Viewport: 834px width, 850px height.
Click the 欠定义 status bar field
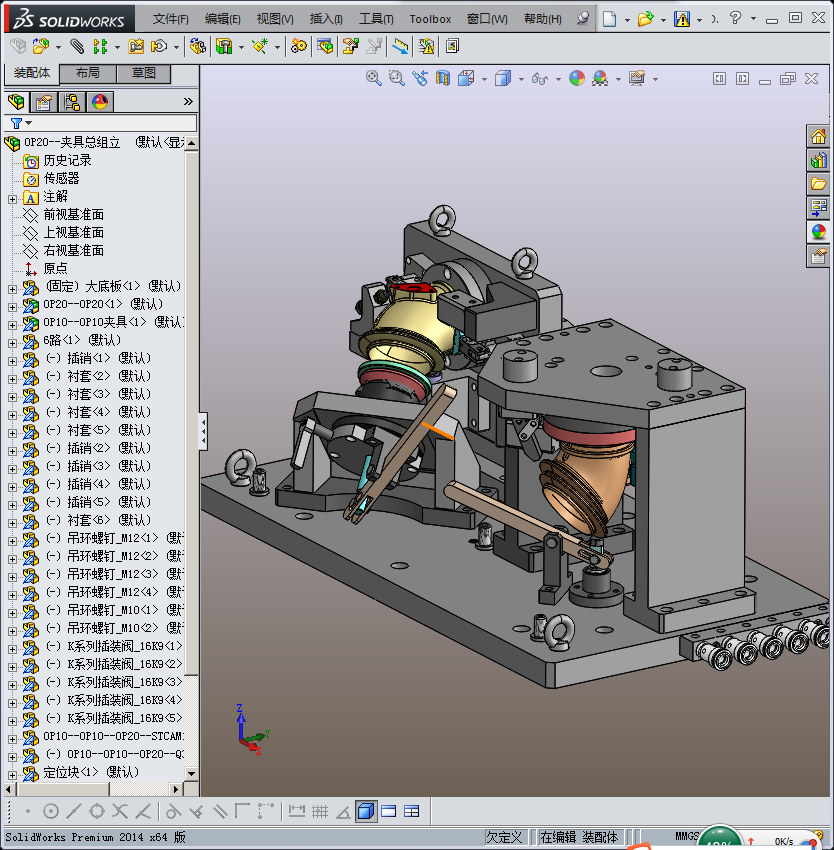[x=504, y=837]
